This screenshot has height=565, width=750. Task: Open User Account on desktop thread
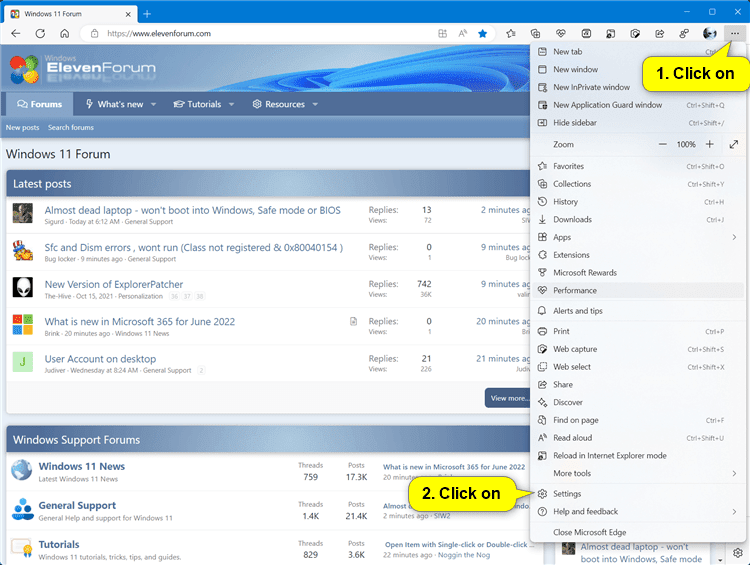[100, 359]
